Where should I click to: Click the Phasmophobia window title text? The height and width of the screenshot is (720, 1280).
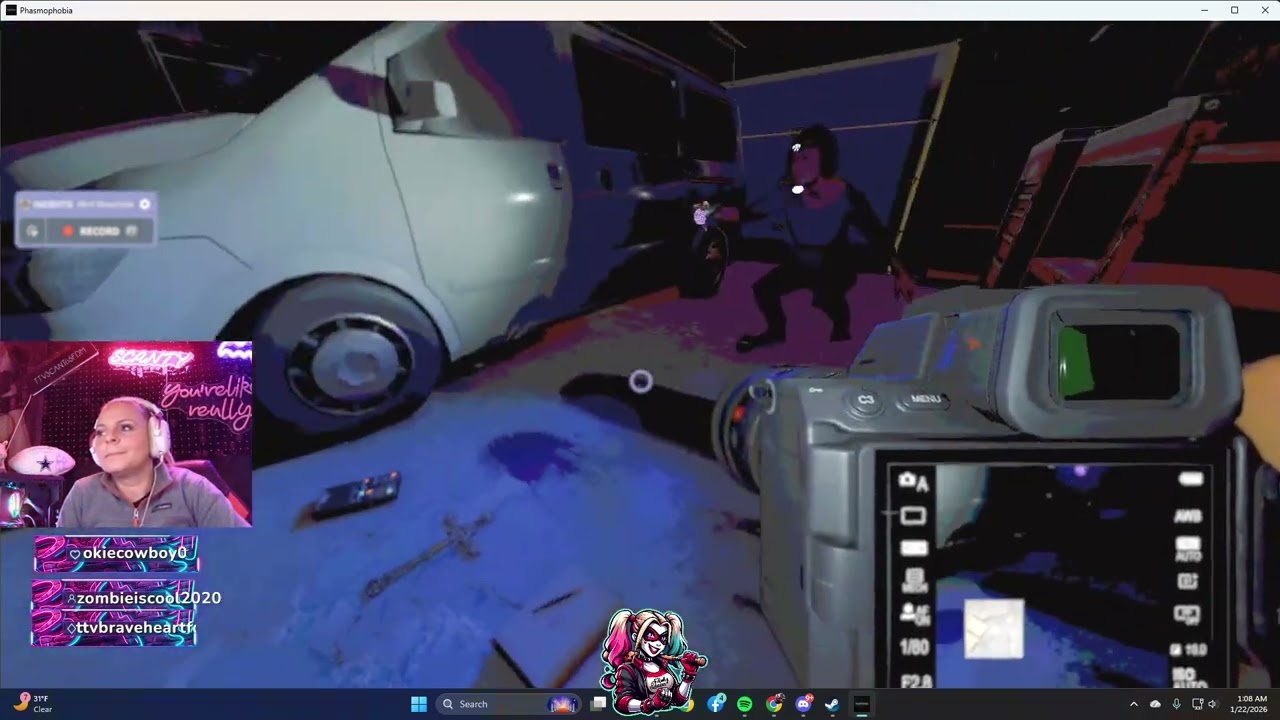[46, 10]
